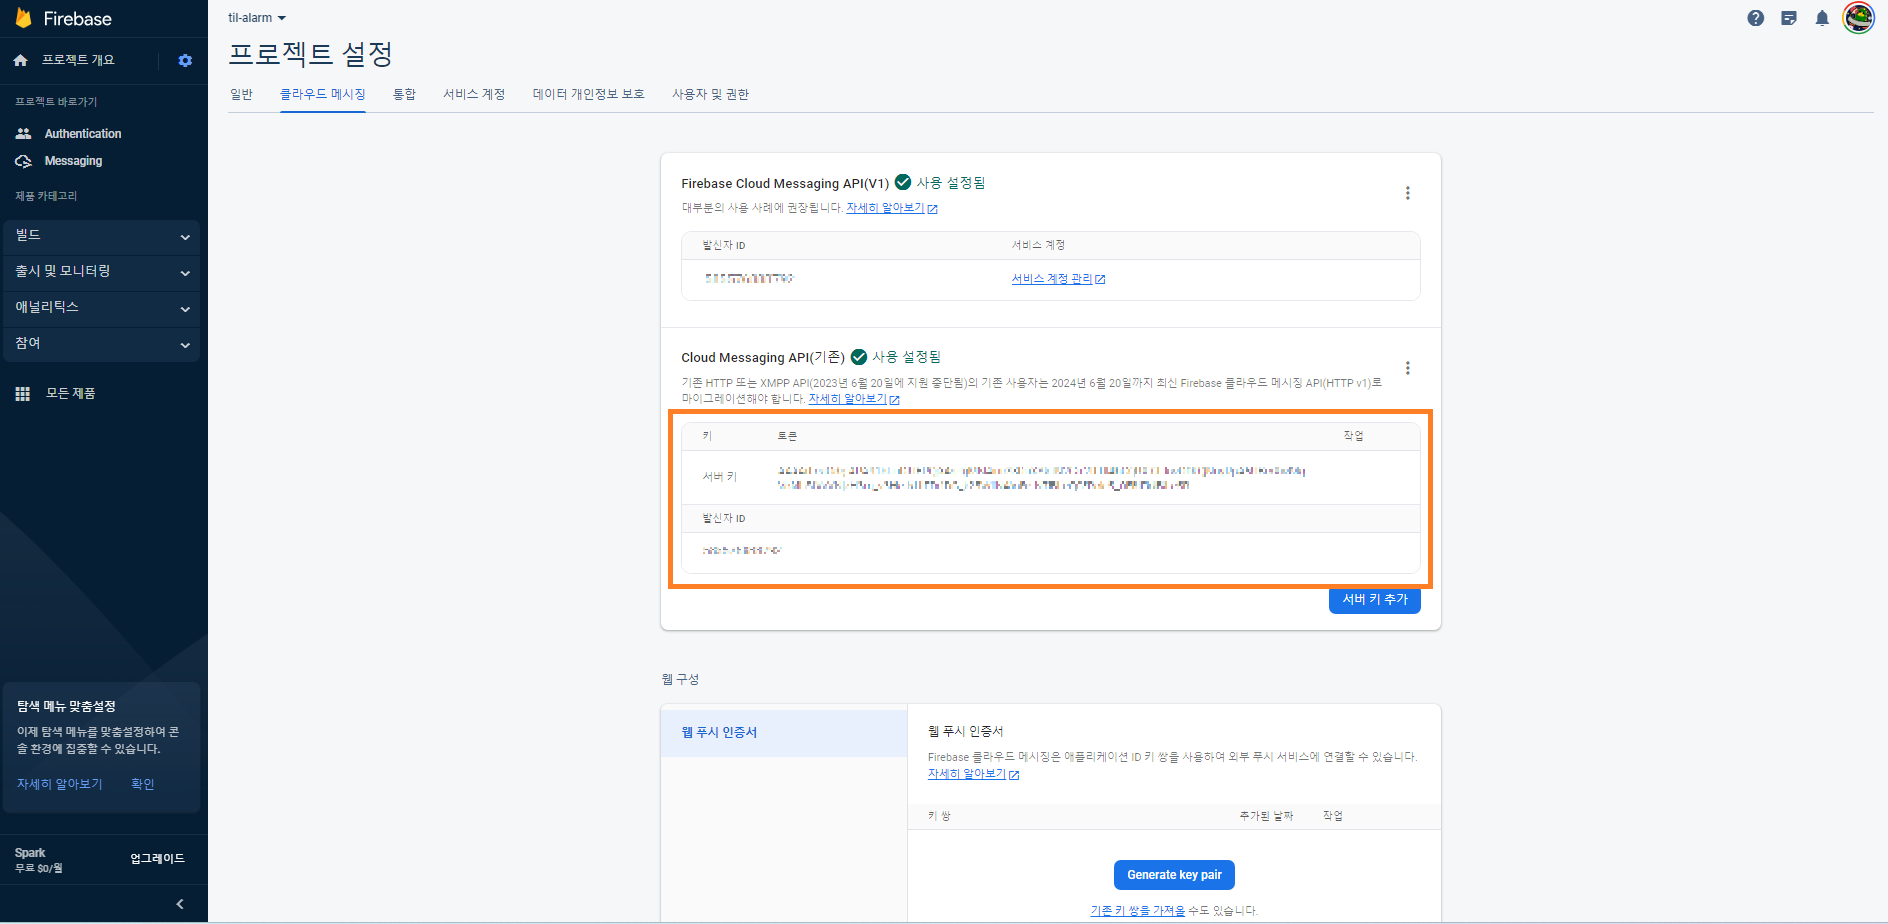Screen dimensions: 1888x924
Task: Click the 추가된 날짜 column header
Action: pos(1266,816)
